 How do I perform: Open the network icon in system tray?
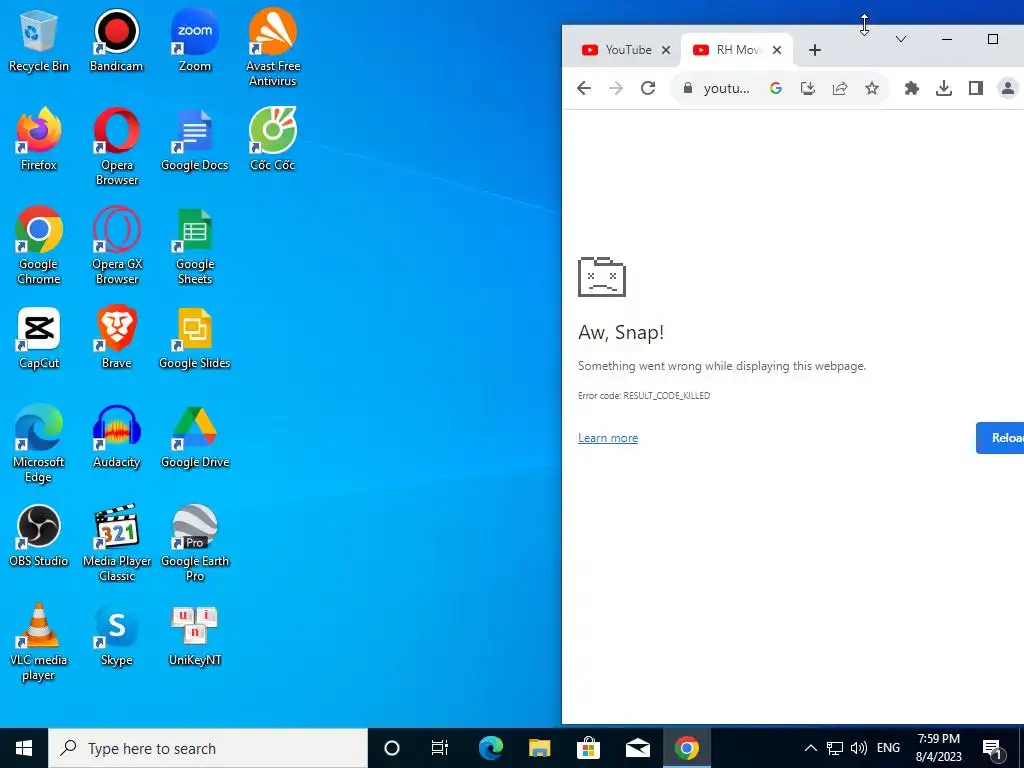point(835,748)
